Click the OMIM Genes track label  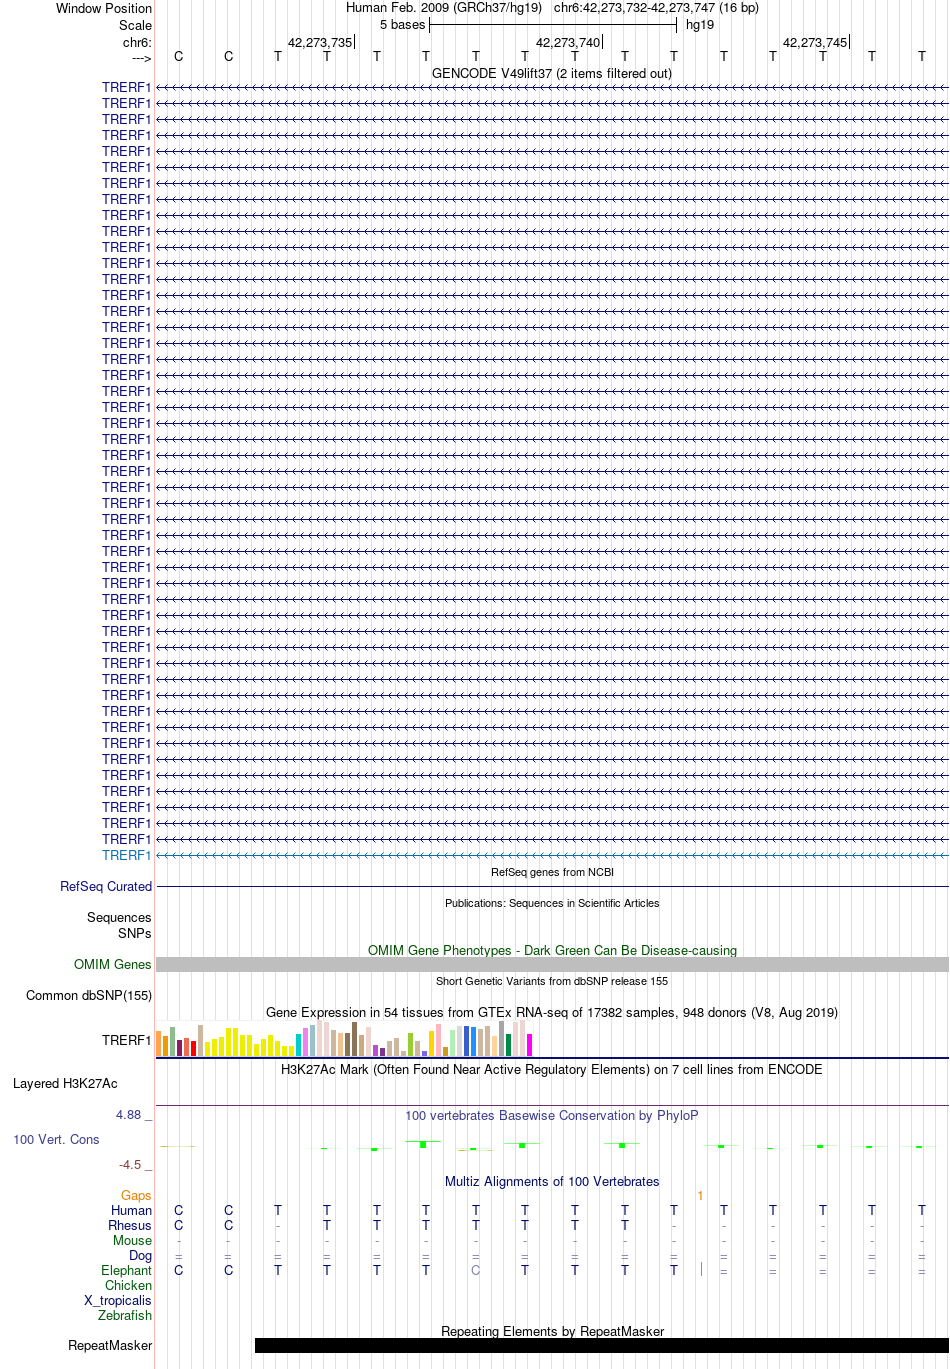point(113,964)
